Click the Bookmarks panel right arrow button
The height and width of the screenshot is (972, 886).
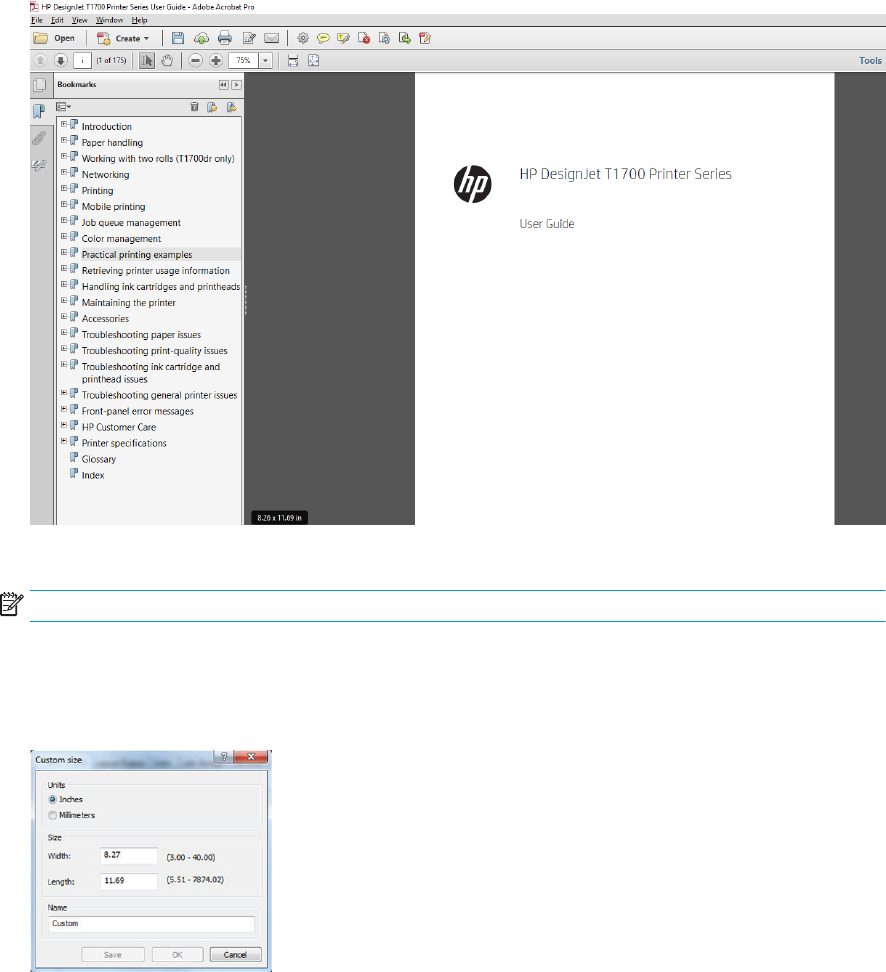(x=236, y=85)
